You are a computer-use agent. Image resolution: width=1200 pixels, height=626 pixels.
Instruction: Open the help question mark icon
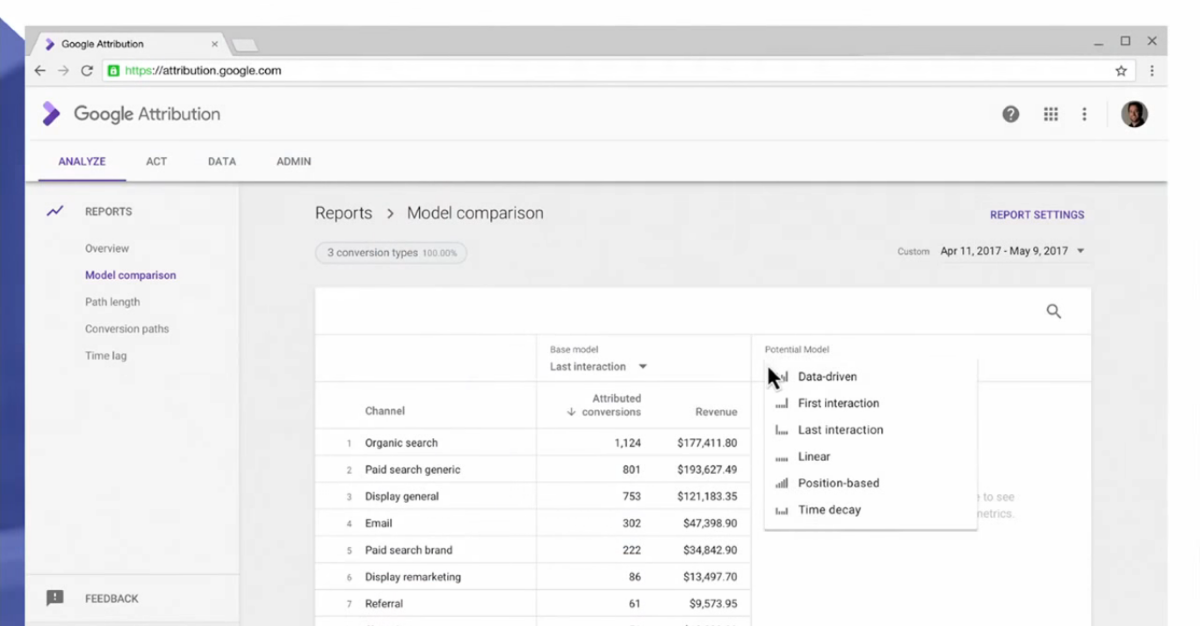[x=1011, y=114]
